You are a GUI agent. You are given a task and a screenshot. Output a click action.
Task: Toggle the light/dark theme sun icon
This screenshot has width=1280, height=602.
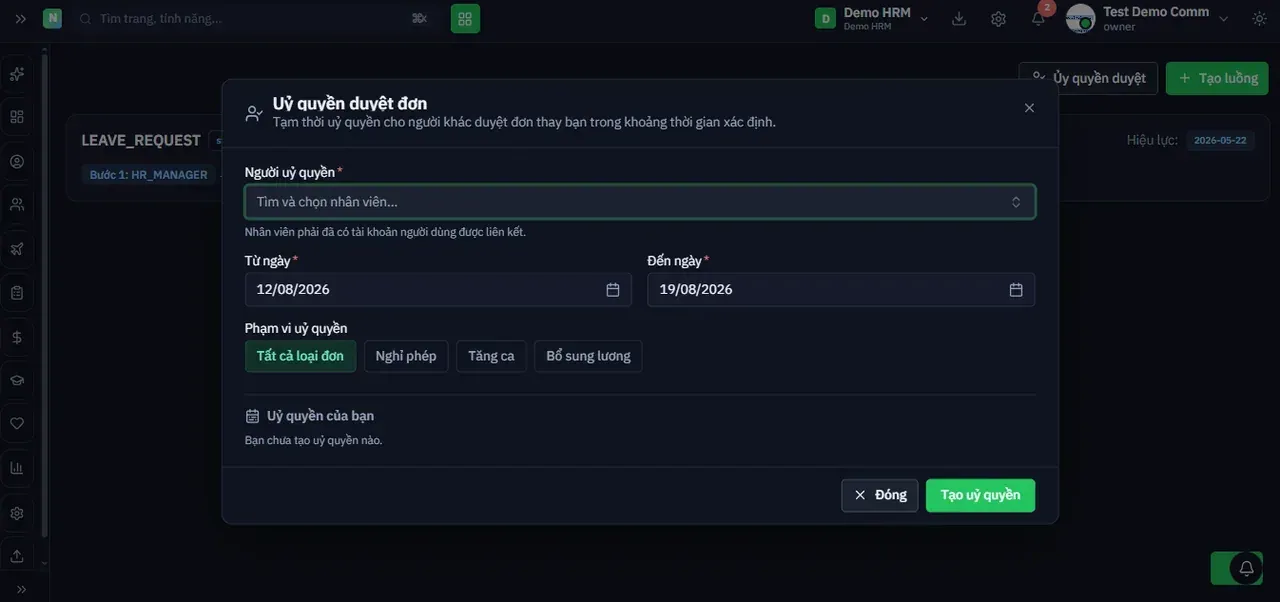click(x=1259, y=18)
